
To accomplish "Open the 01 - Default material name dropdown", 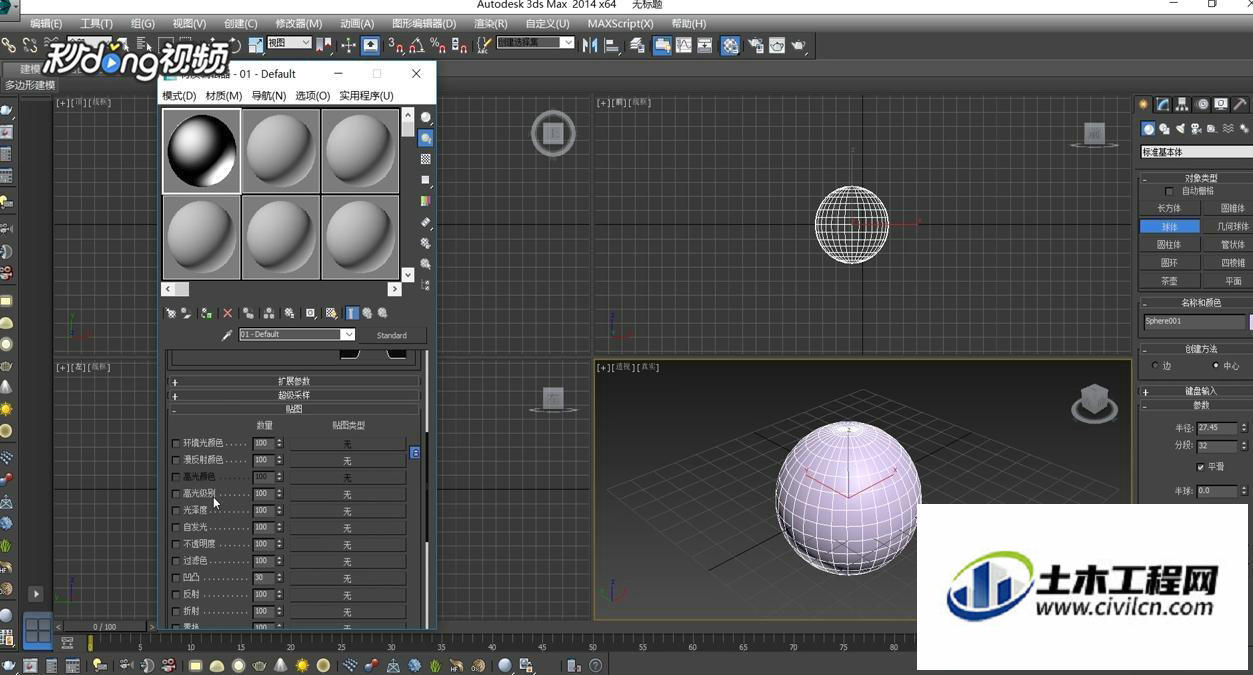I will point(348,335).
